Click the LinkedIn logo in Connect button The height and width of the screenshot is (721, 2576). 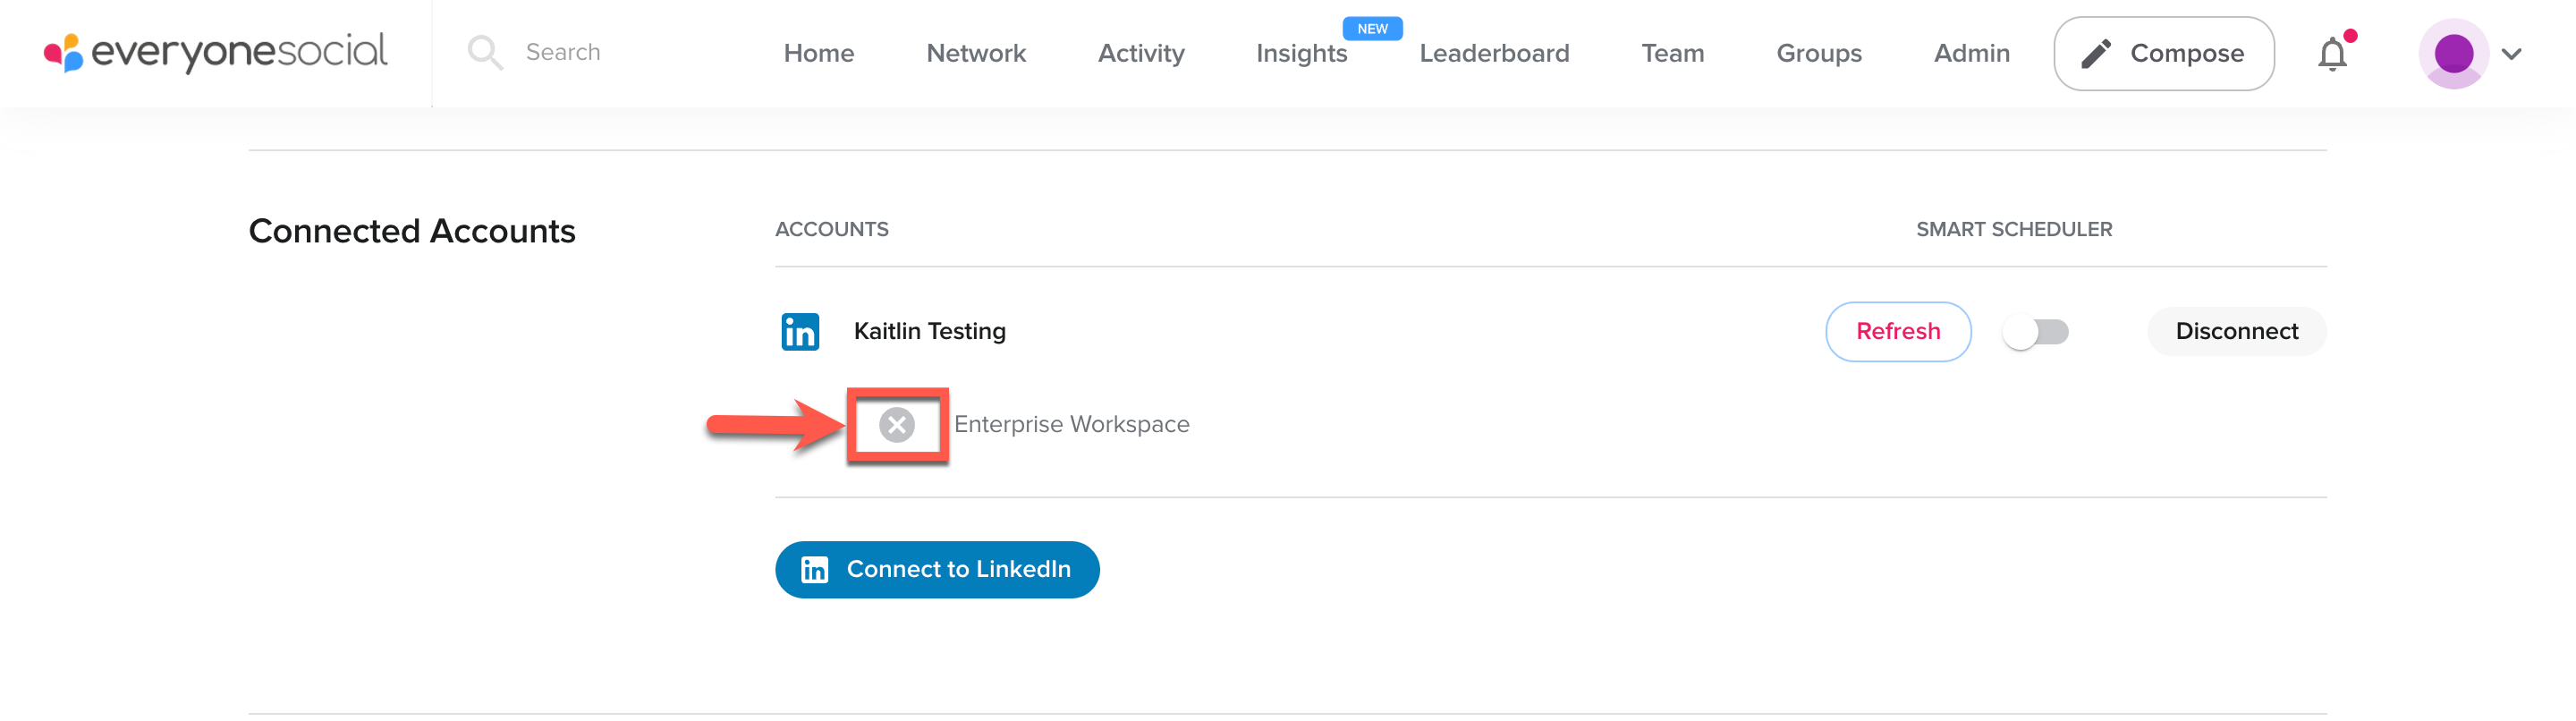tap(815, 570)
